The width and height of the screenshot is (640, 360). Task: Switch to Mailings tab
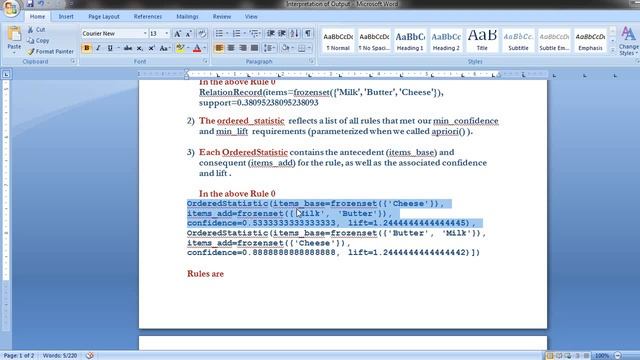(187, 17)
